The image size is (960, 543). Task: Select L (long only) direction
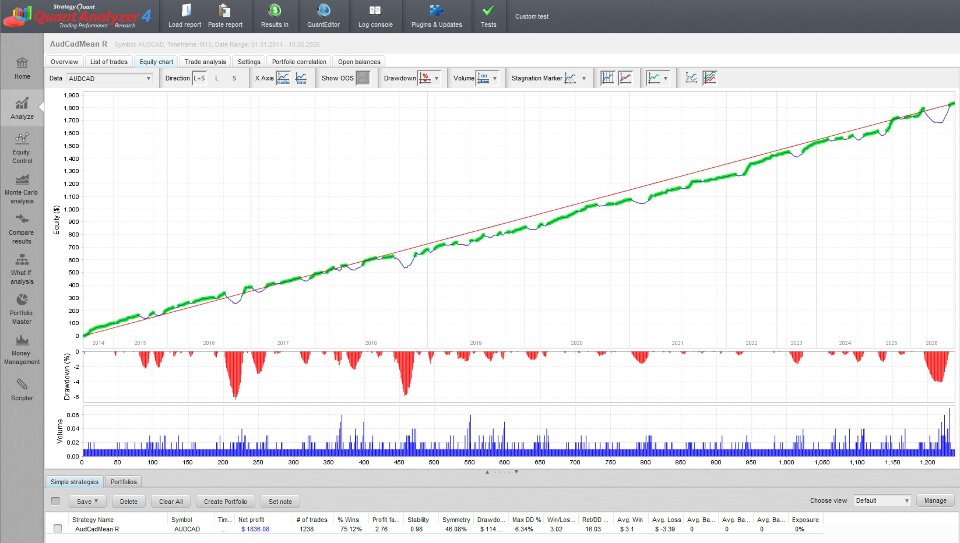click(216, 78)
